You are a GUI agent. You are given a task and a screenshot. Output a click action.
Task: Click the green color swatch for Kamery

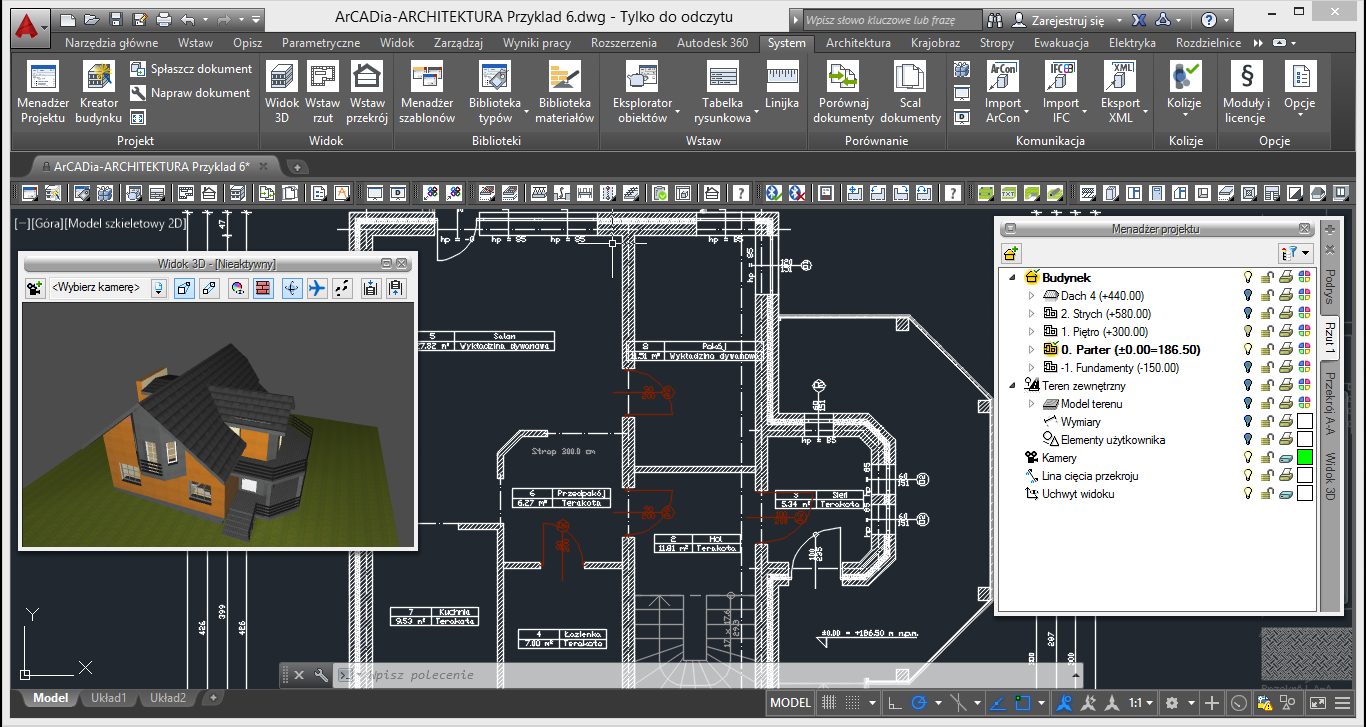1305,458
